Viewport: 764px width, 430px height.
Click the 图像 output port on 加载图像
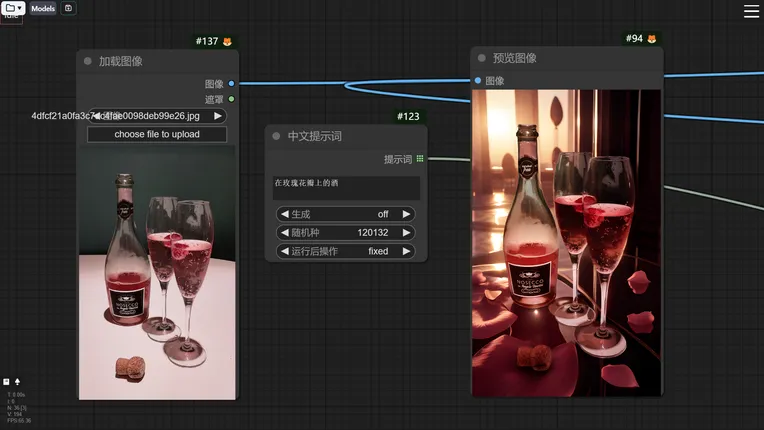click(x=231, y=84)
